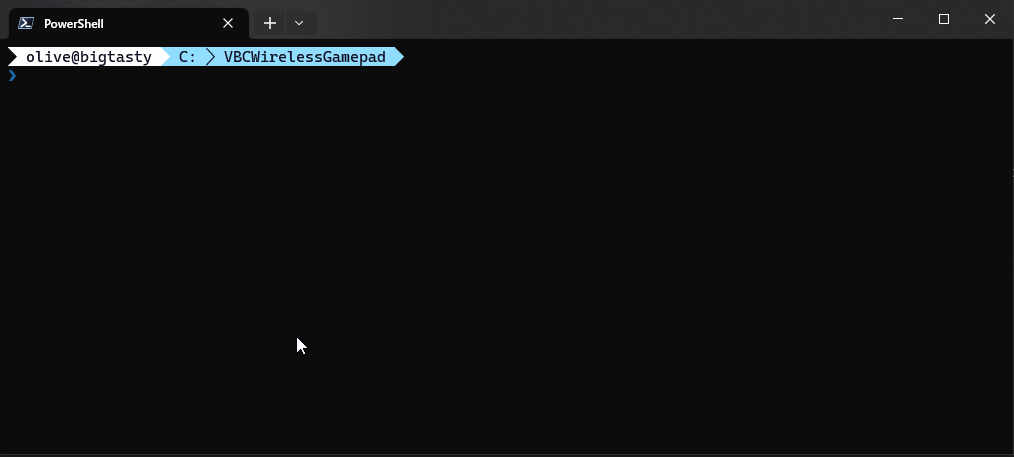Minimize the terminal window
This screenshot has width=1014, height=457.
point(898,19)
